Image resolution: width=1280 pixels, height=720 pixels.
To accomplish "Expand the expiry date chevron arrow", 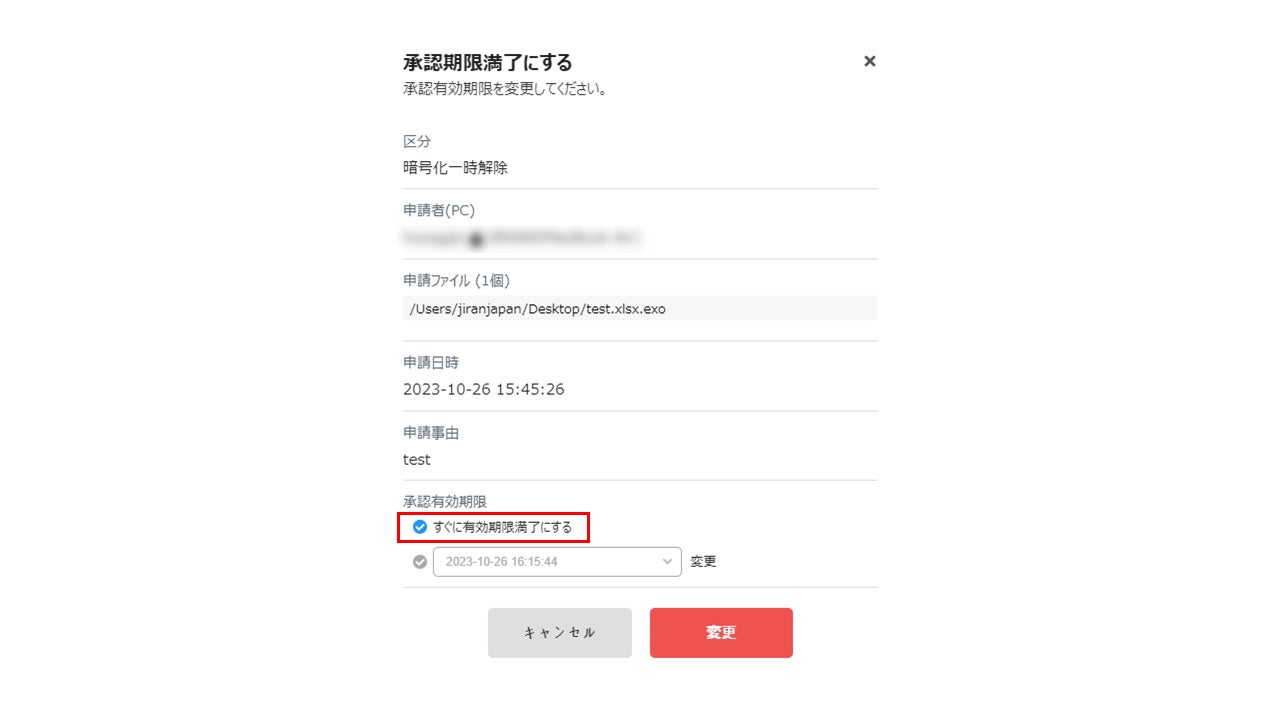I will coord(668,562).
